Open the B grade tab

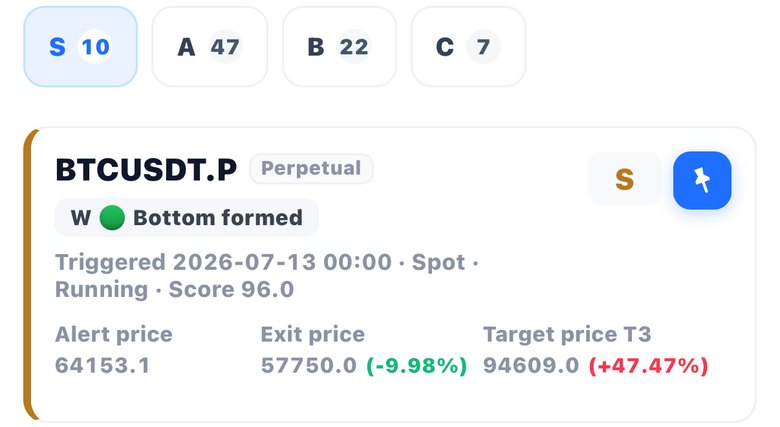coord(339,47)
